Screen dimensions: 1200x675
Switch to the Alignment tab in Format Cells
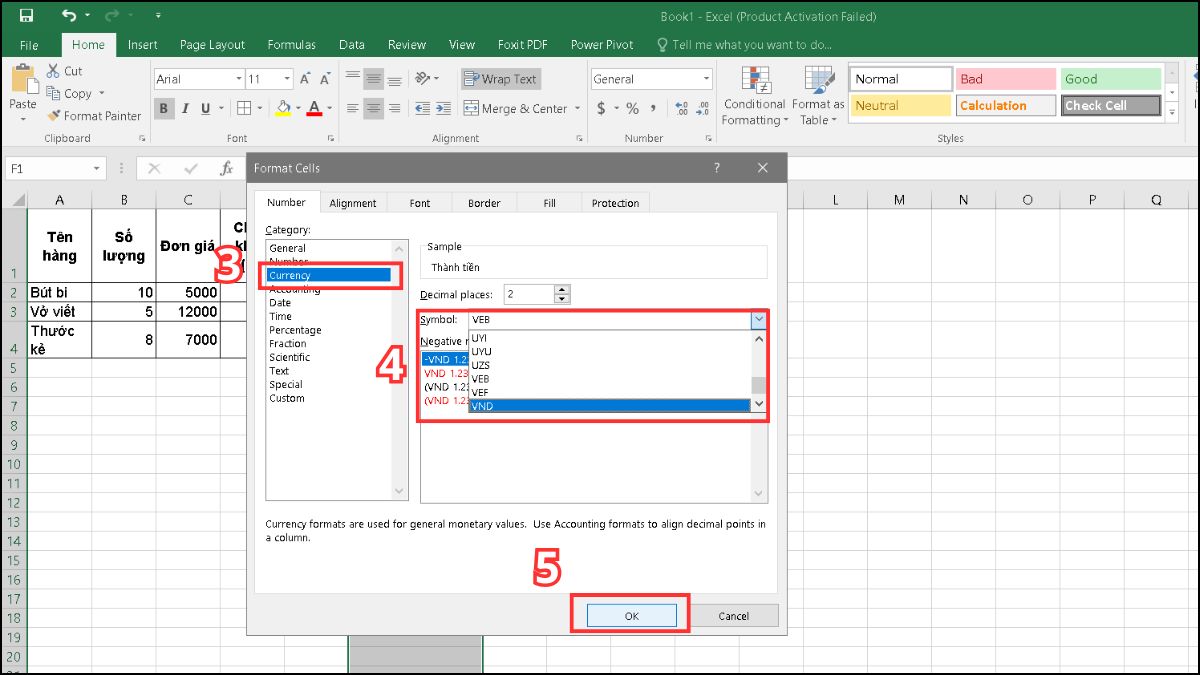tap(353, 202)
